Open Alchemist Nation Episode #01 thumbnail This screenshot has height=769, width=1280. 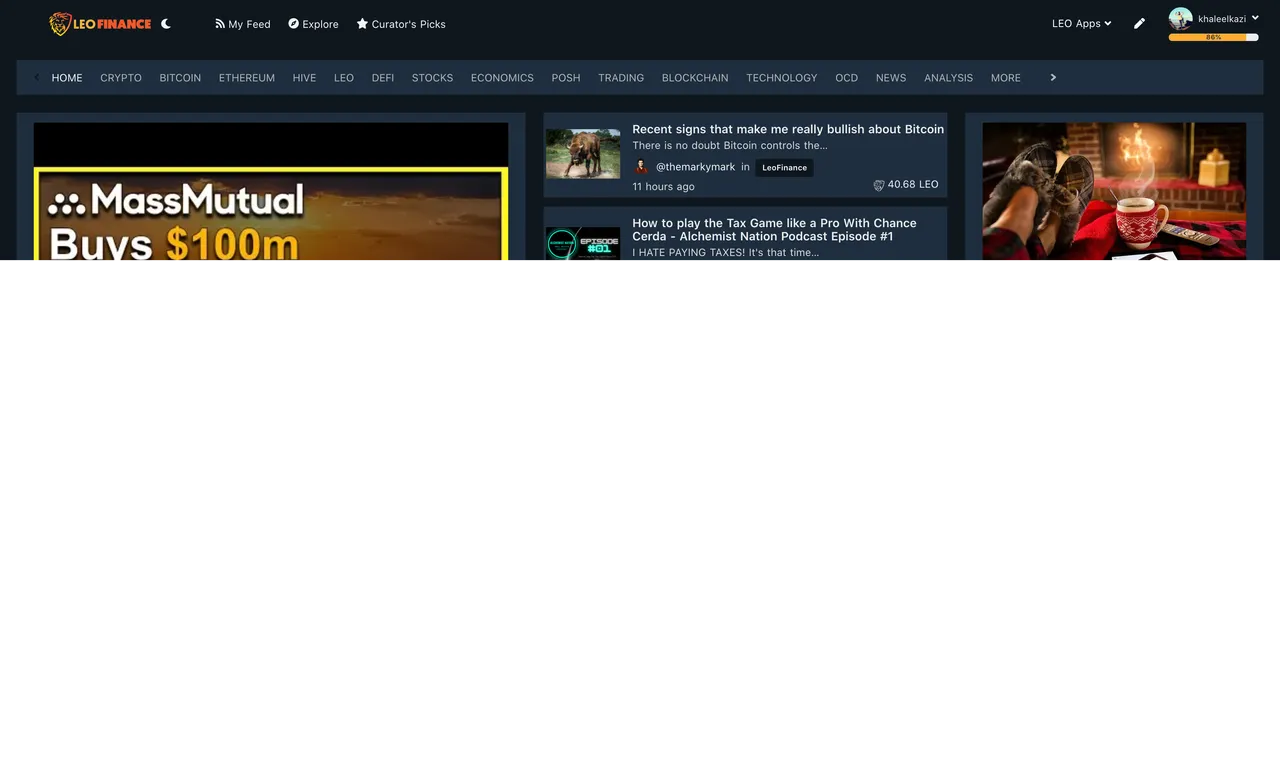pos(583,244)
